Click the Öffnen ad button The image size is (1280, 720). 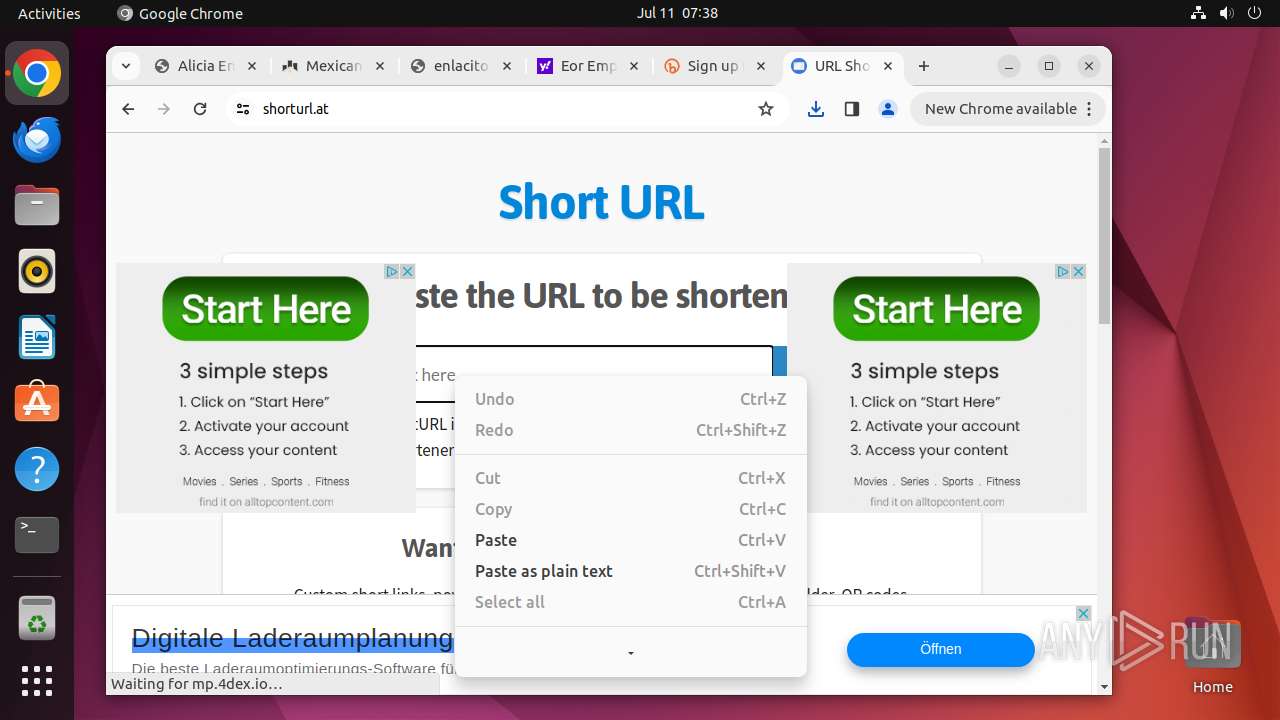point(940,649)
